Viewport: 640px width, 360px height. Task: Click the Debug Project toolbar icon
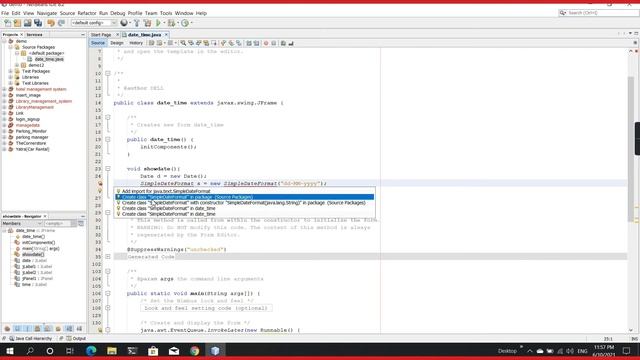pyautogui.click(x=171, y=23)
